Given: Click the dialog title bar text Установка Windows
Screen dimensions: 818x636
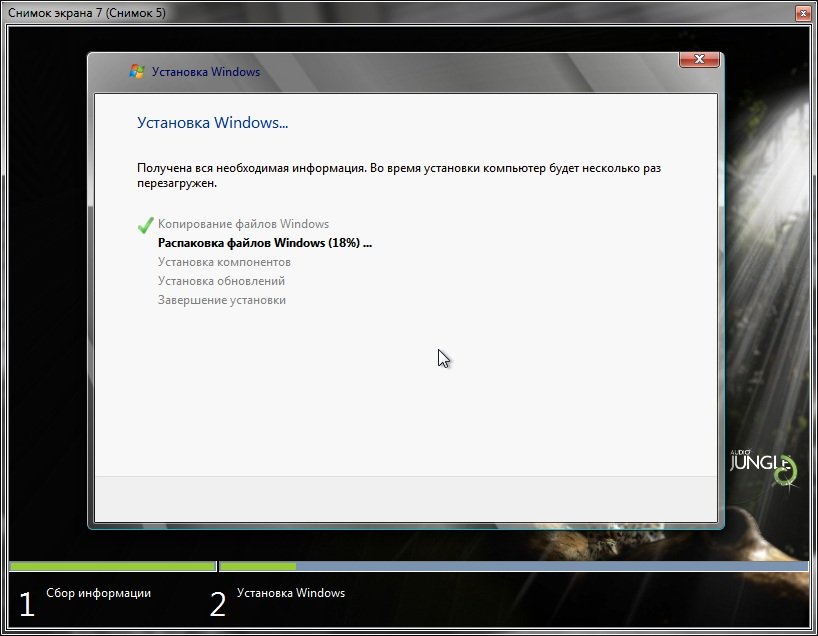Looking at the screenshot, I should (206, 72).
